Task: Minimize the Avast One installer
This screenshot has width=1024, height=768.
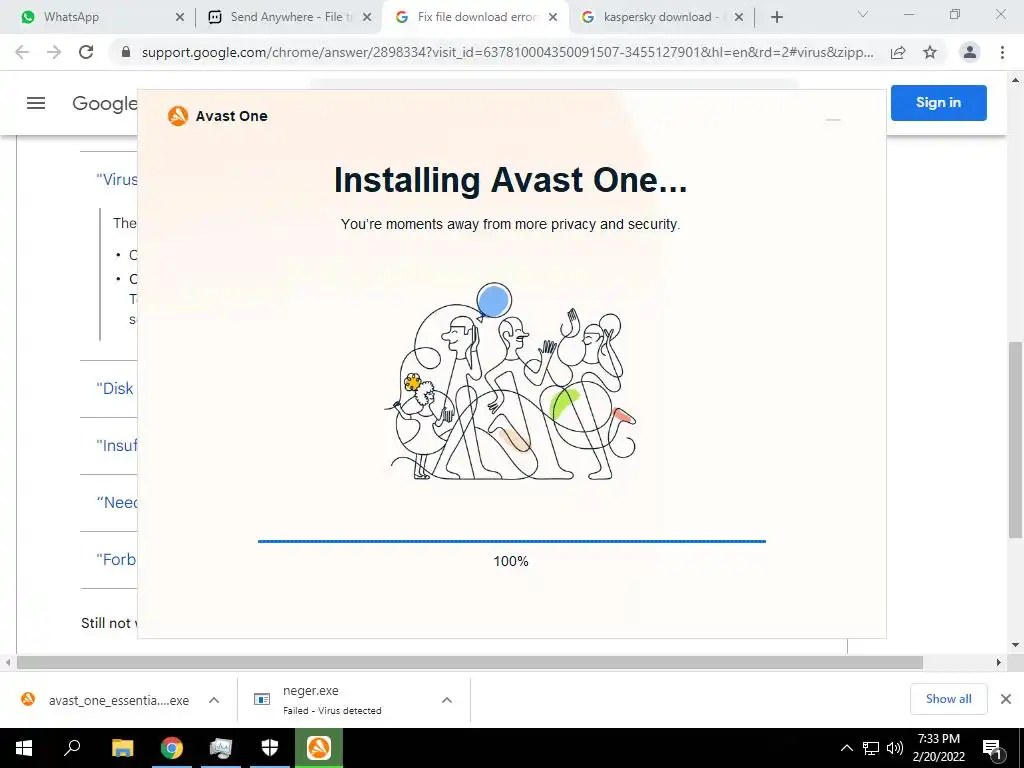Action: click(833, 120)
